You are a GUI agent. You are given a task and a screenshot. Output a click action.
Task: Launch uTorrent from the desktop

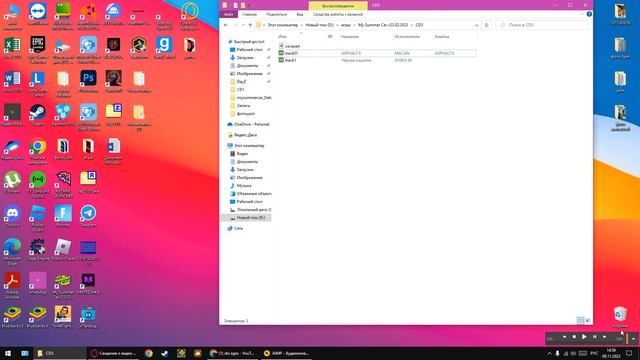tap(12, 182)
